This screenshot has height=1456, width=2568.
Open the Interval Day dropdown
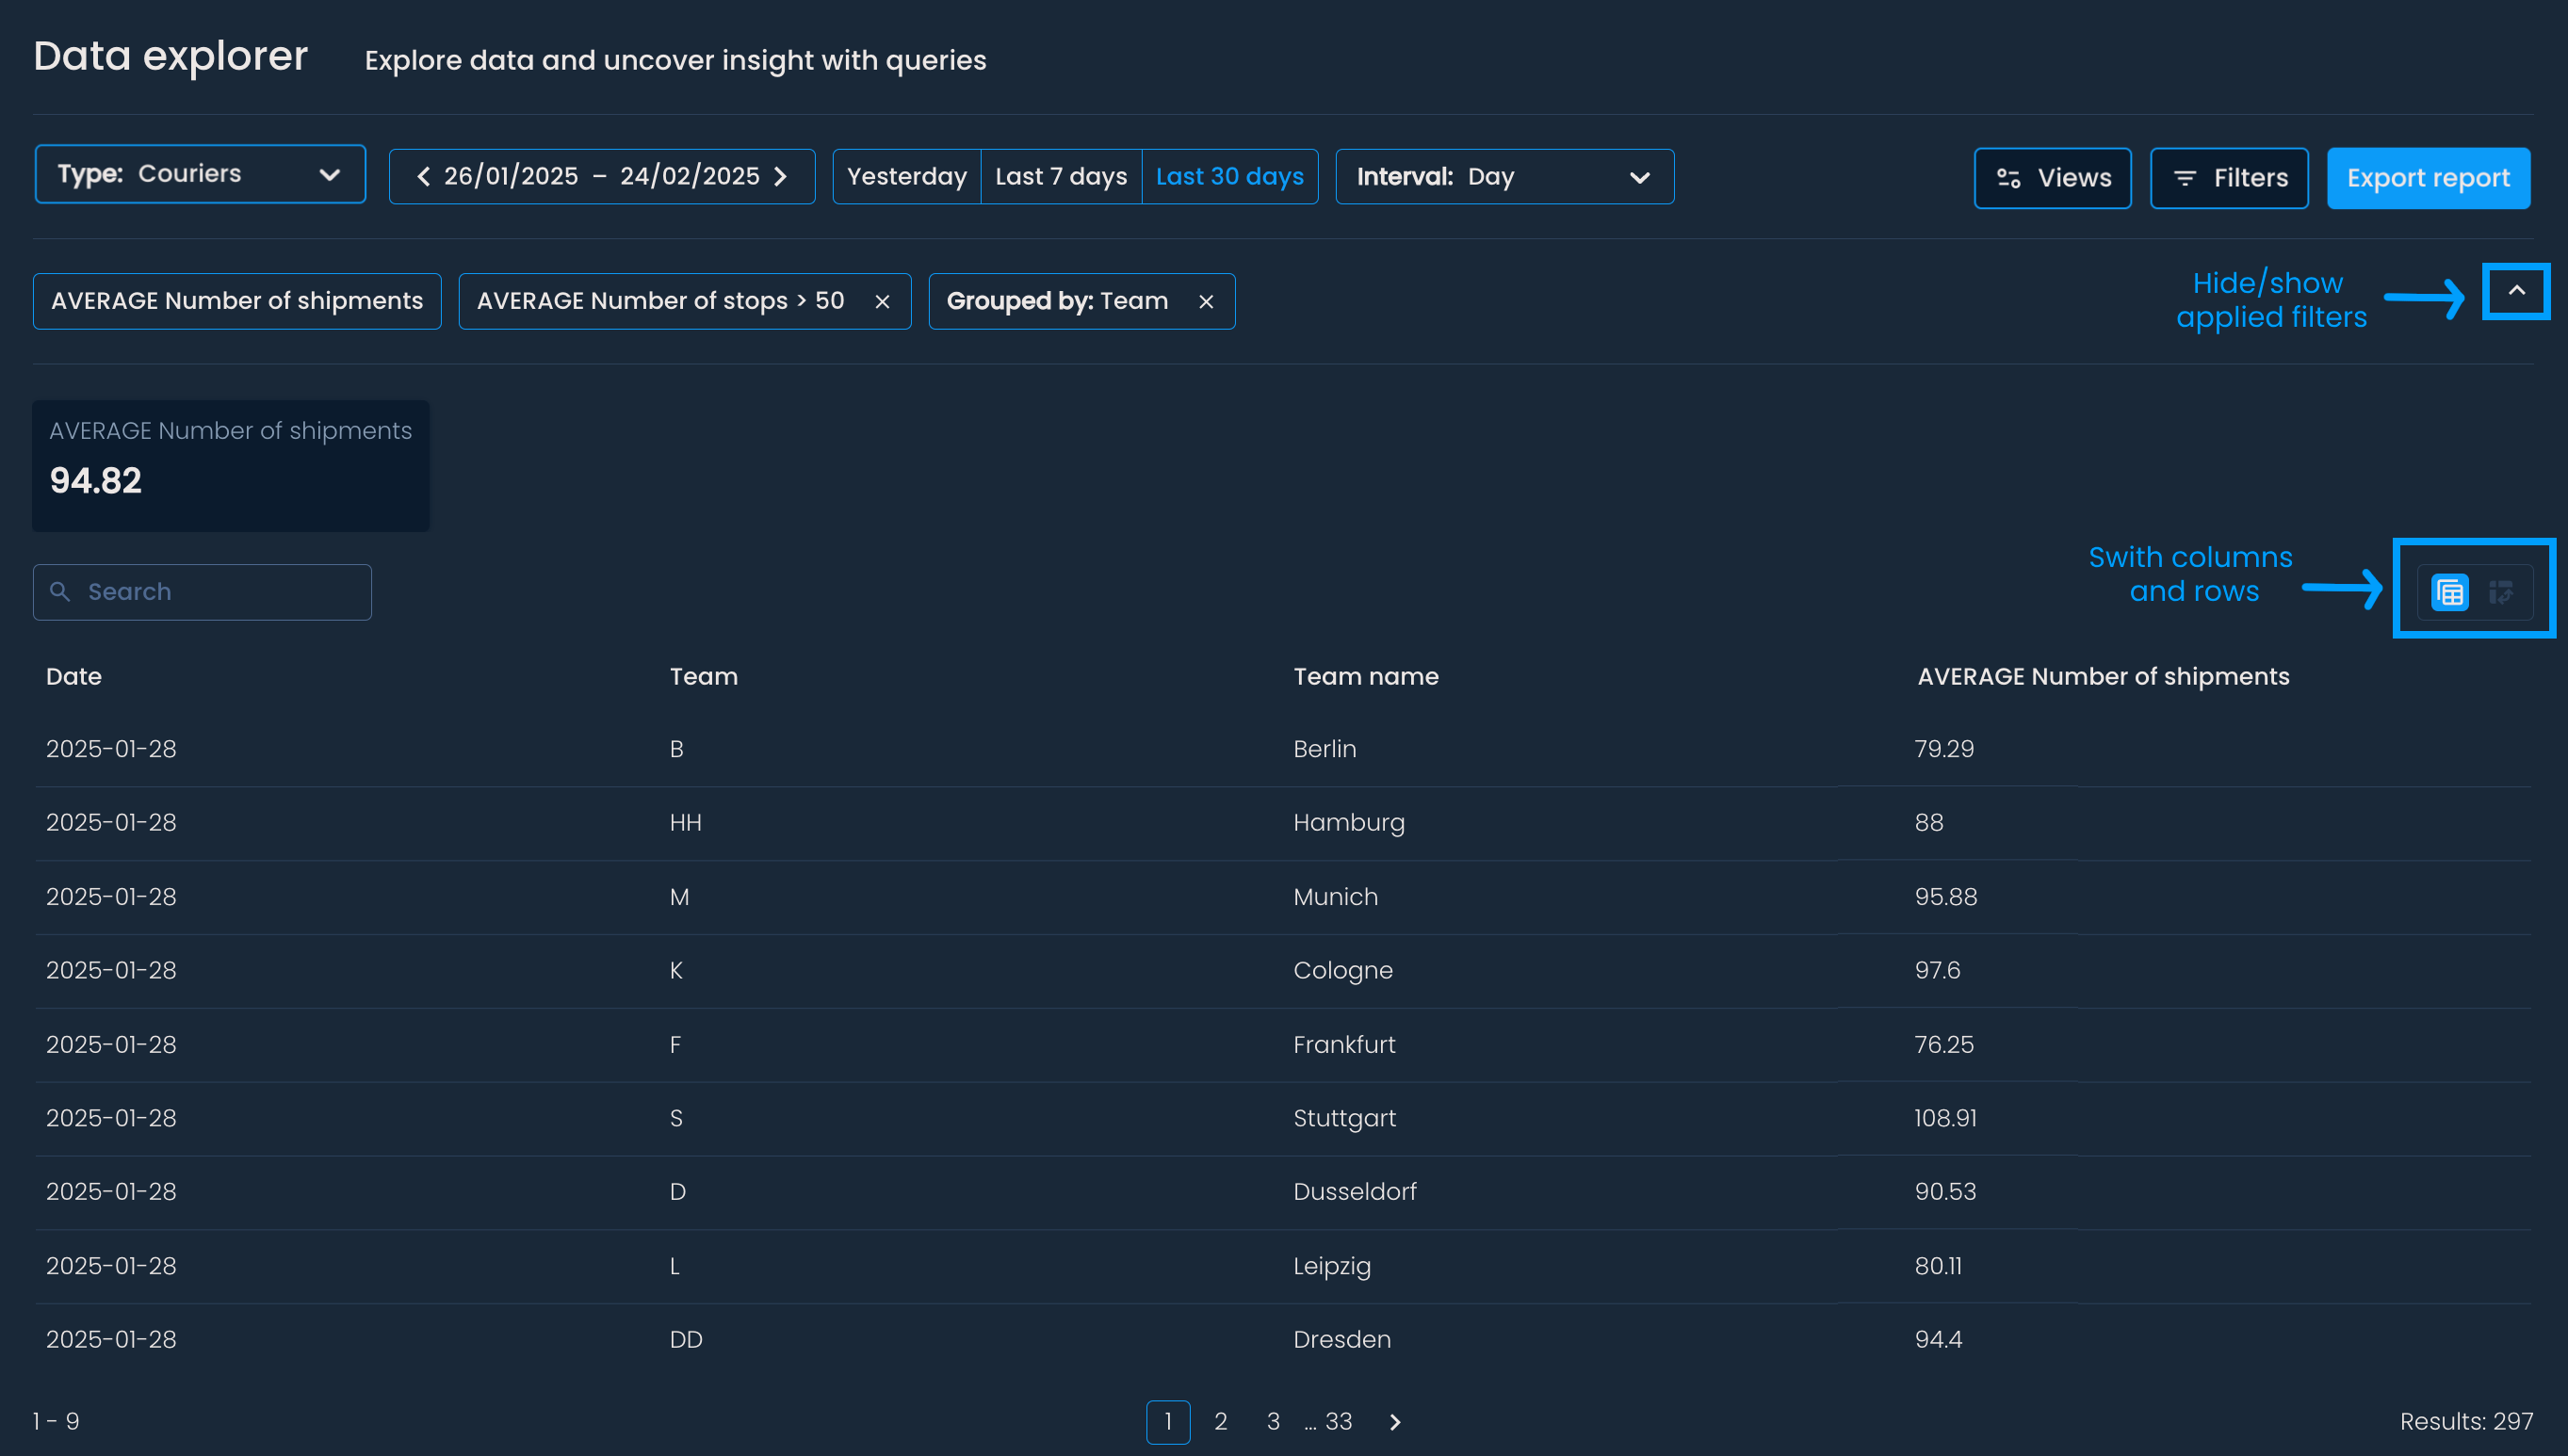coord(1504,177)
